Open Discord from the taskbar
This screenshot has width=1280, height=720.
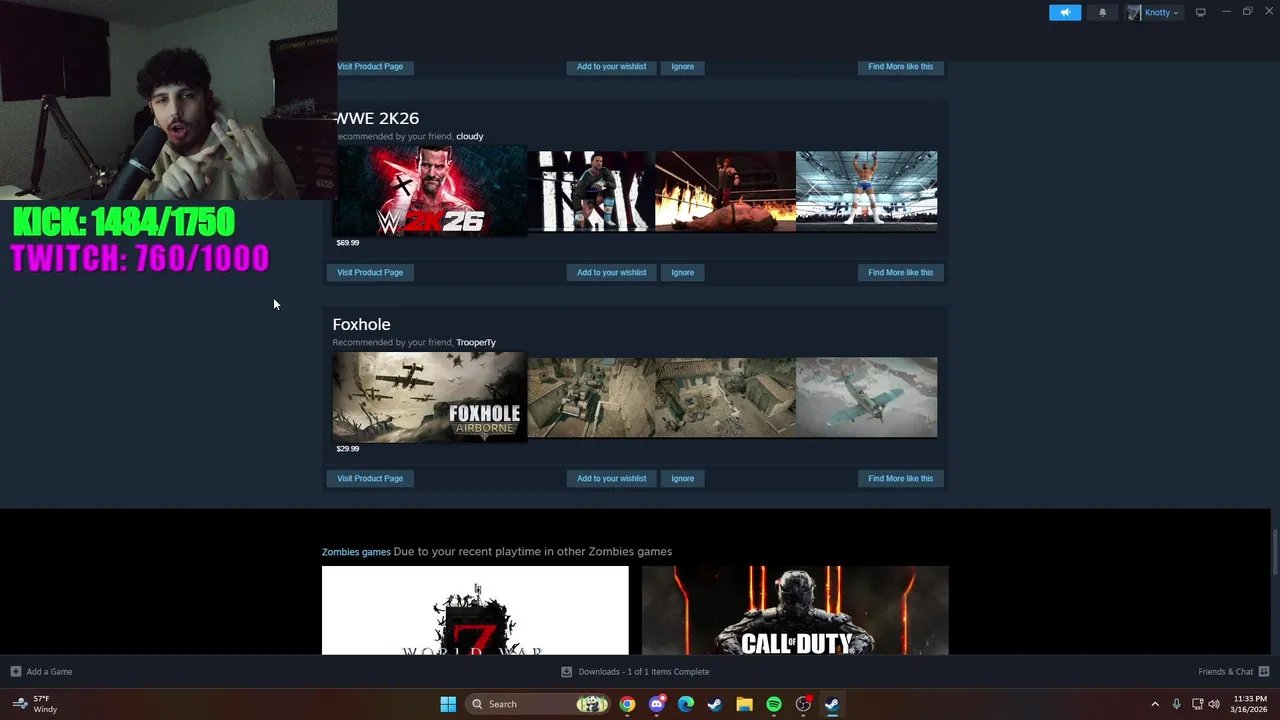point(657,704)
